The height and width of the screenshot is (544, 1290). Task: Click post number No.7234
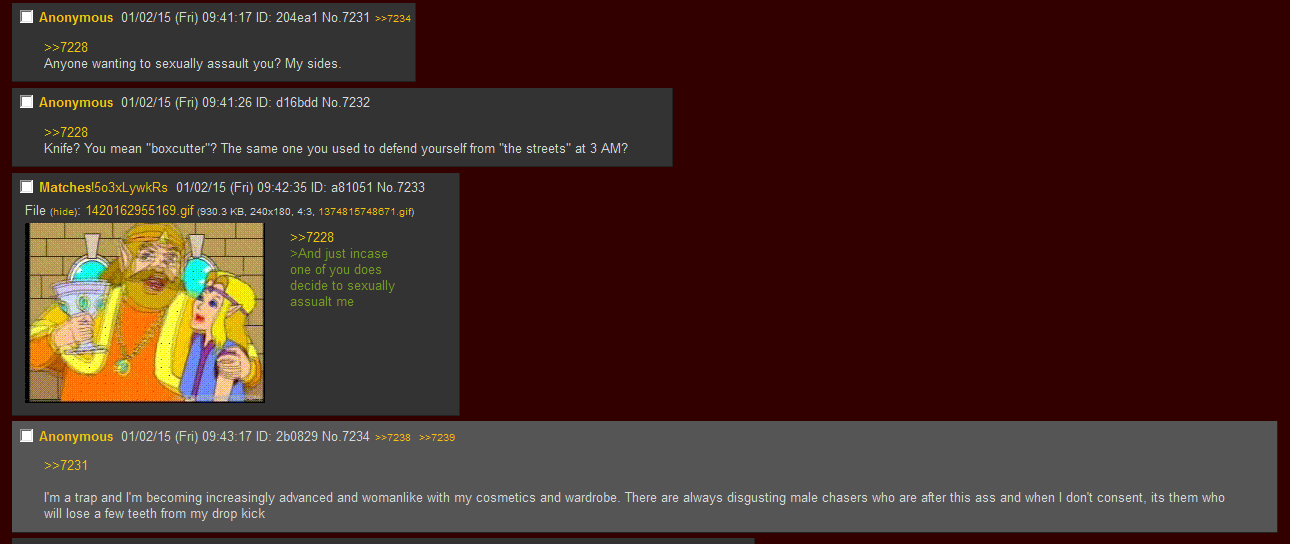[346, 436]
